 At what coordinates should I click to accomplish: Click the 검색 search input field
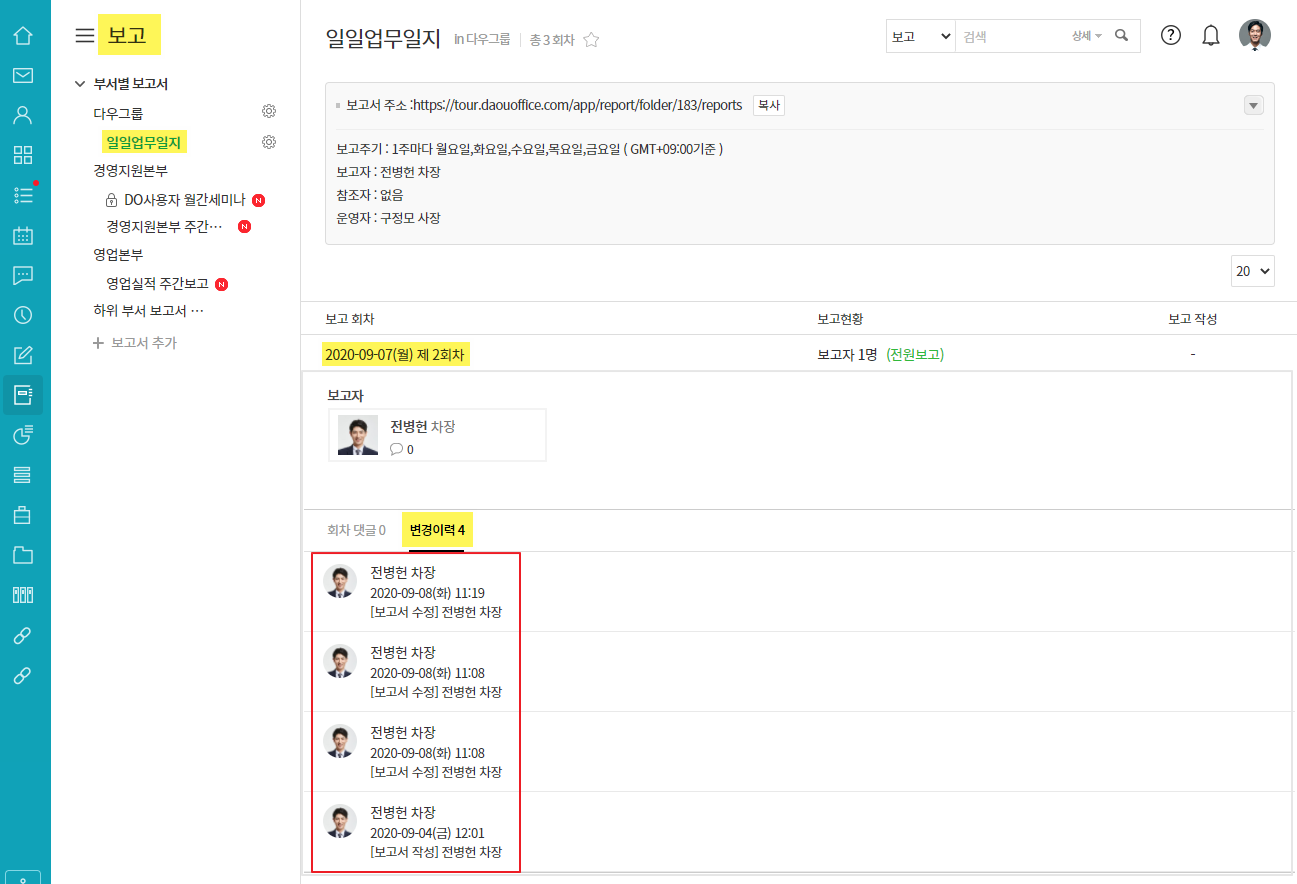pyautogui.click(x=1010, y=36)
